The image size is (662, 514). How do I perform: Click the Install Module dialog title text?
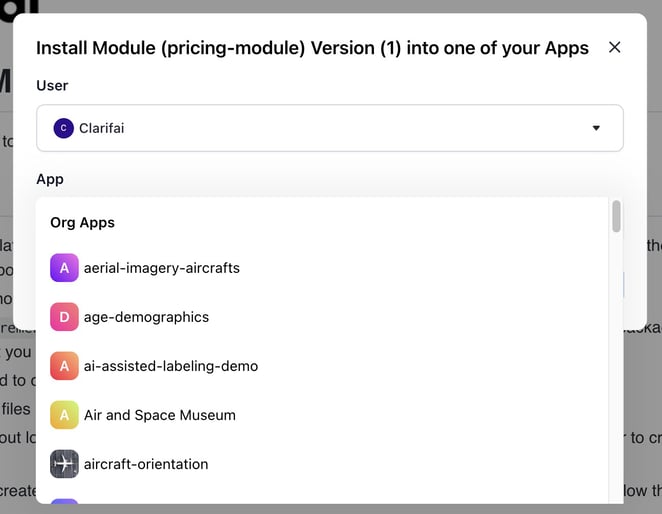click(x=312, y=48)
